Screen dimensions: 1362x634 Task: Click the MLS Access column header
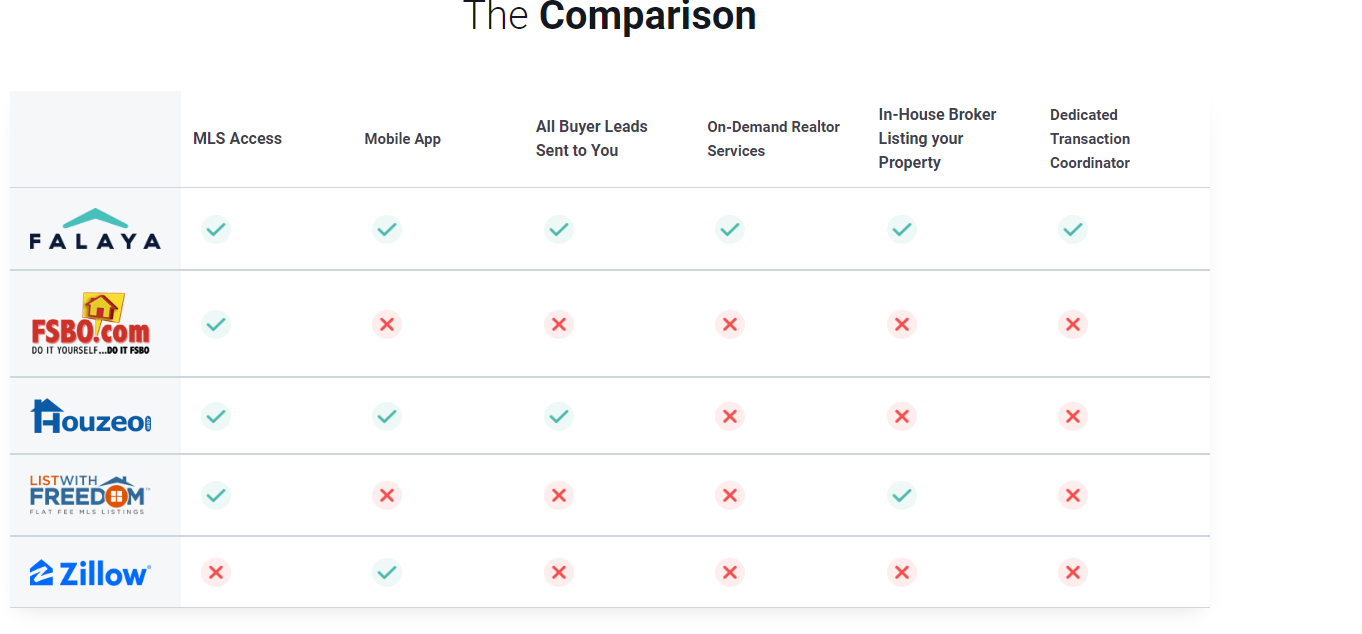237,139
